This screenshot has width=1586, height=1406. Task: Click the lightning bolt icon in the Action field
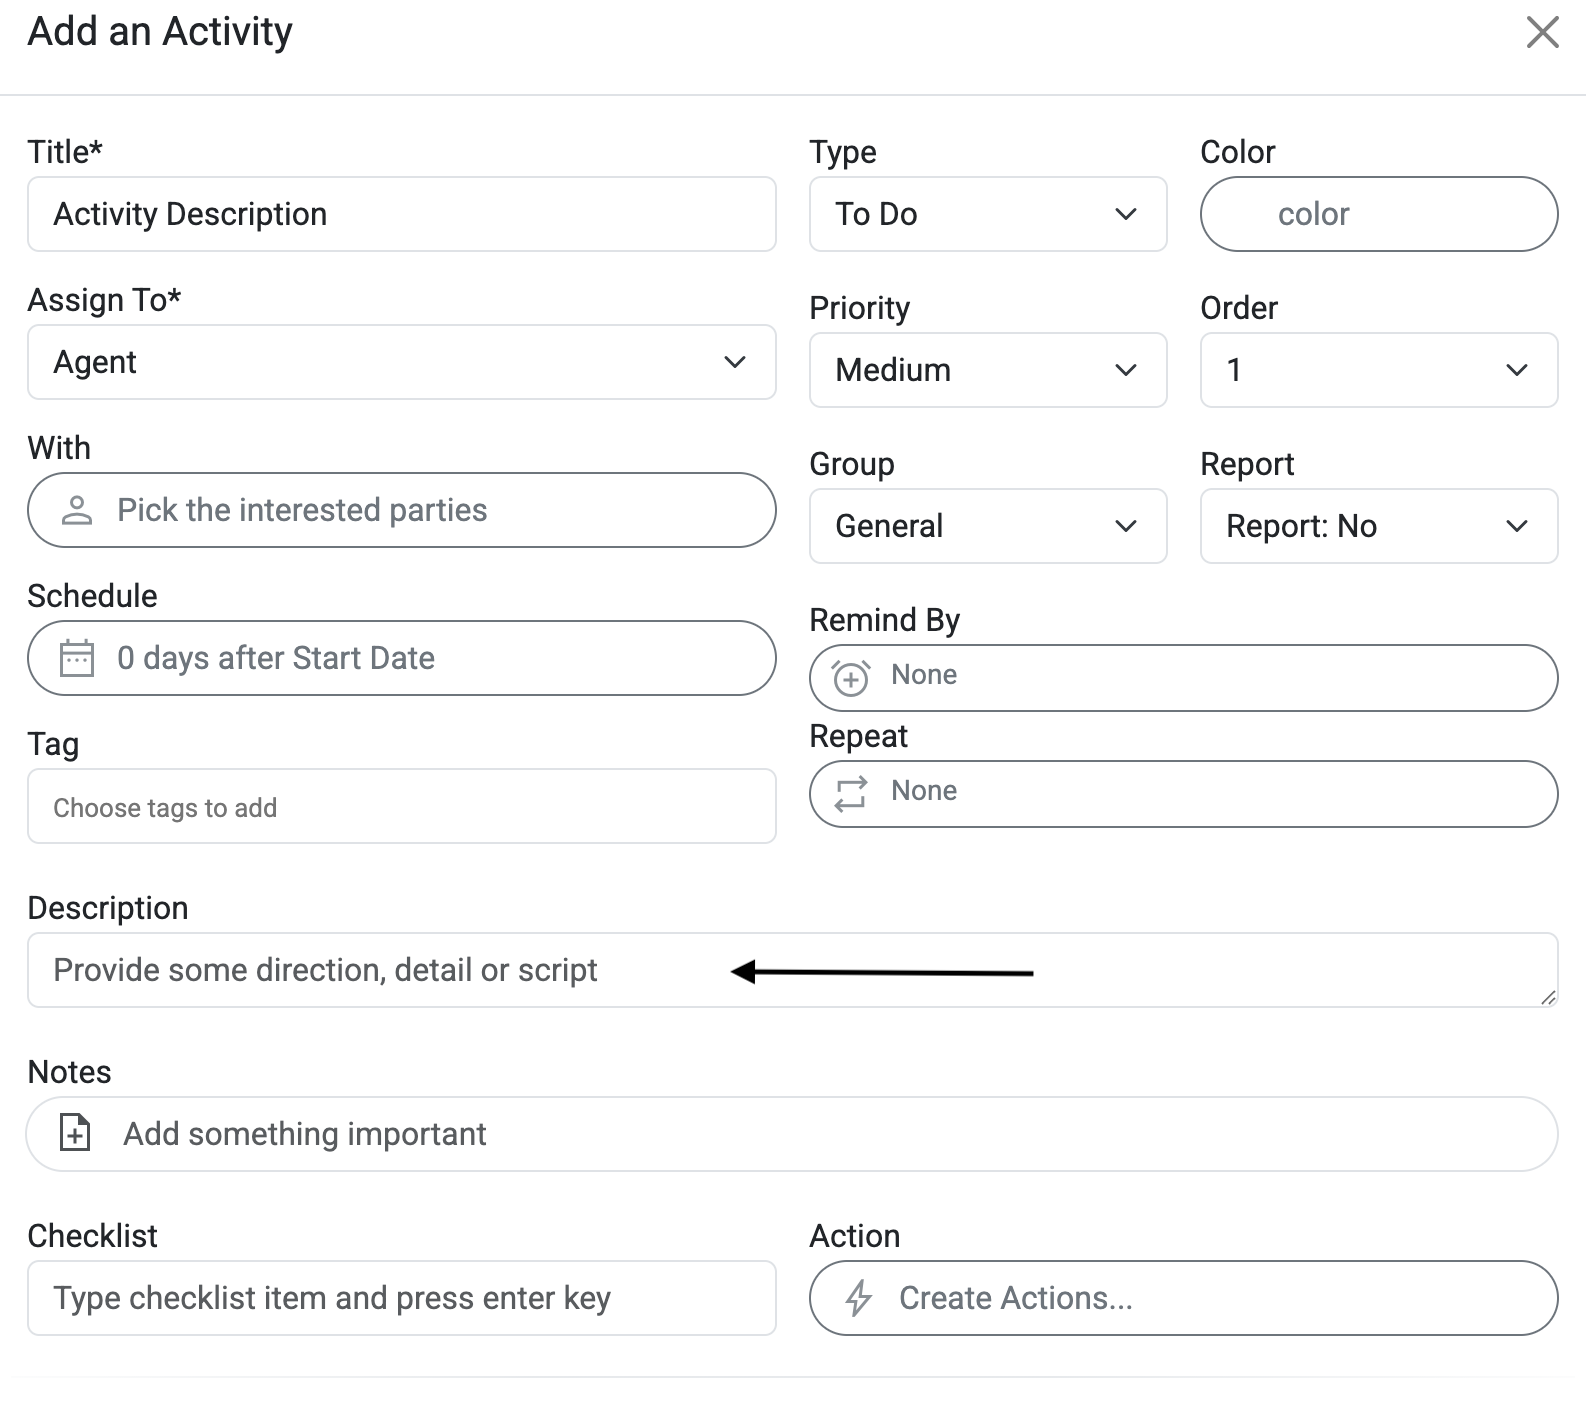coord(858,1298)
